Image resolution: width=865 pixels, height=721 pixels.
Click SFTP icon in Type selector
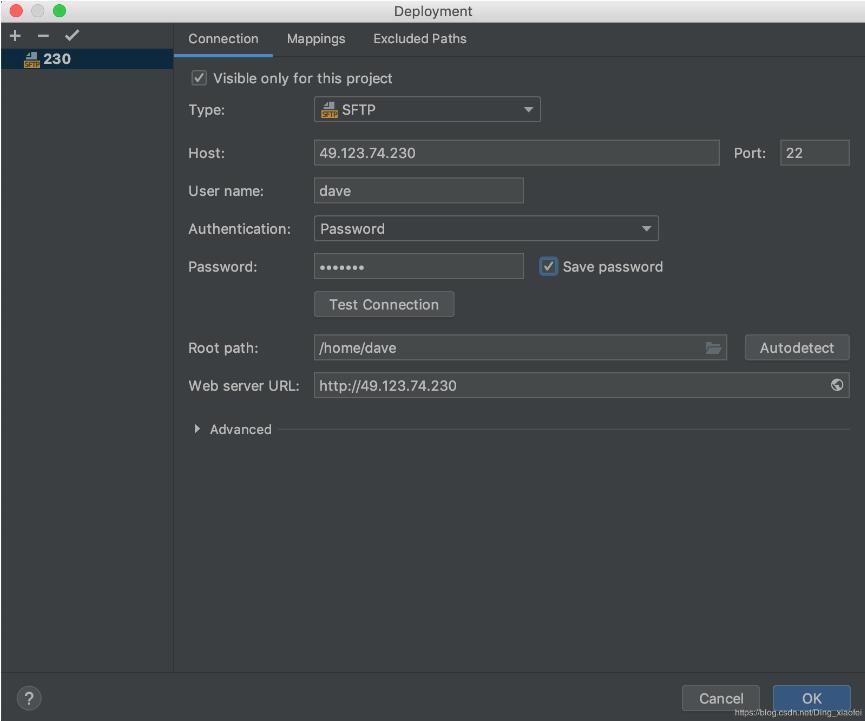coord(329,110)
